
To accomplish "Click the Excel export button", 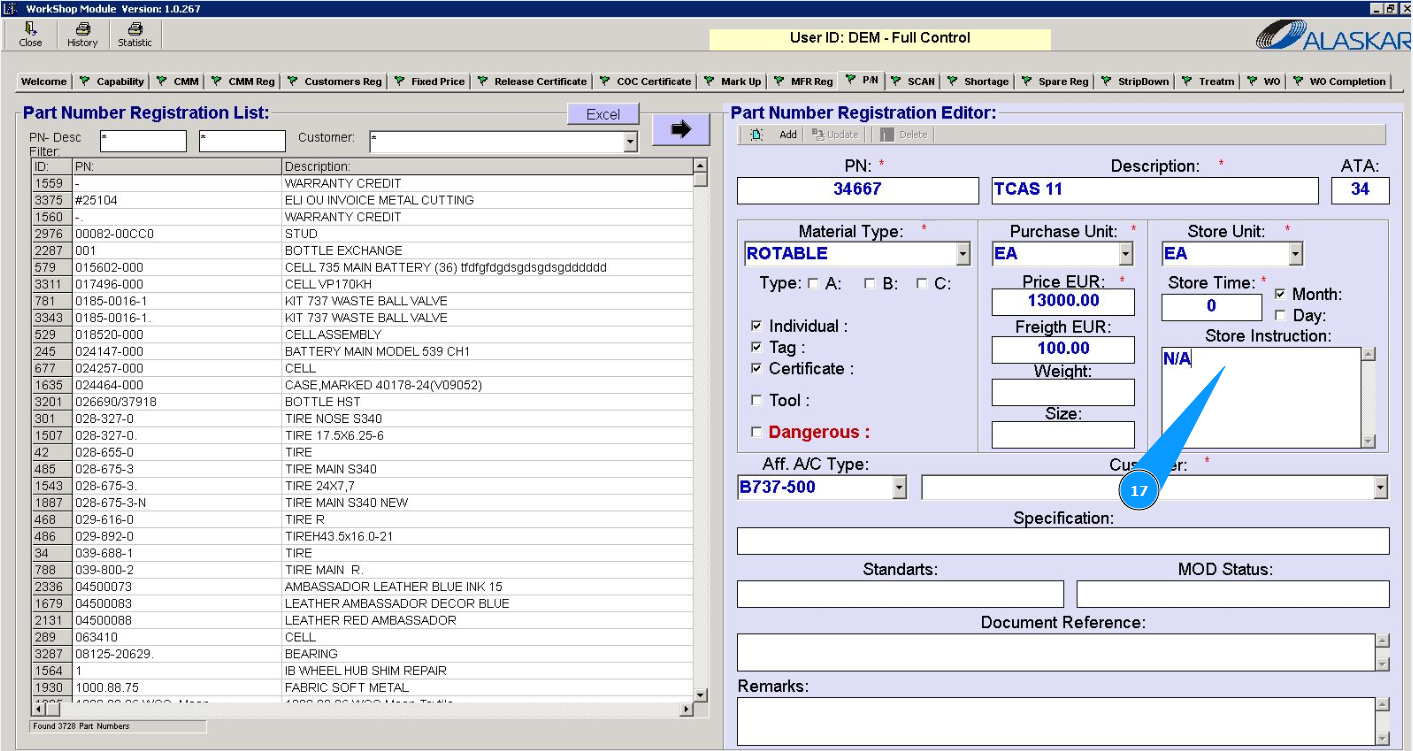I will click(603, 115).
